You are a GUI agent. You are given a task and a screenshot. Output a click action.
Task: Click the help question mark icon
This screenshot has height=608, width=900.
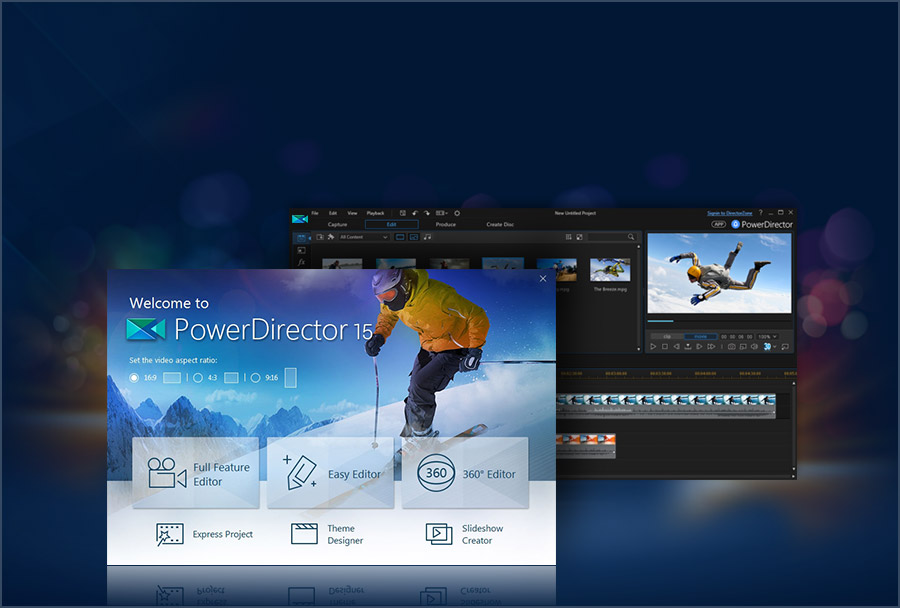pyautogui.click(x=761, y=213)
